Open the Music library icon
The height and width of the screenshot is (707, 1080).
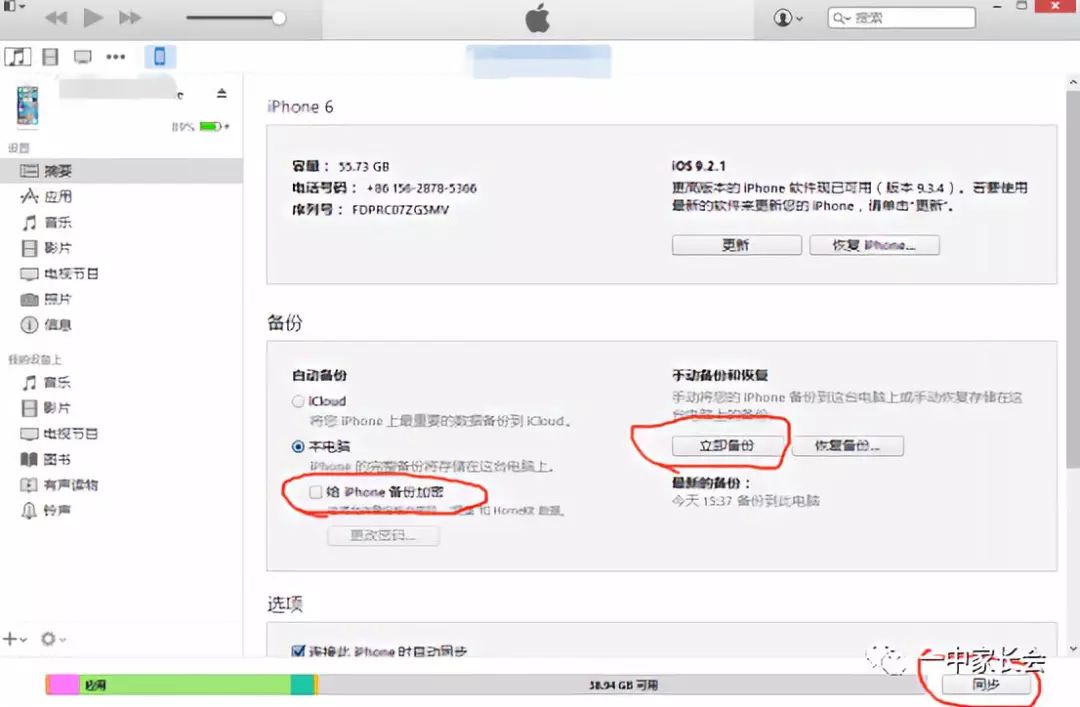click(x=18, y=57)
